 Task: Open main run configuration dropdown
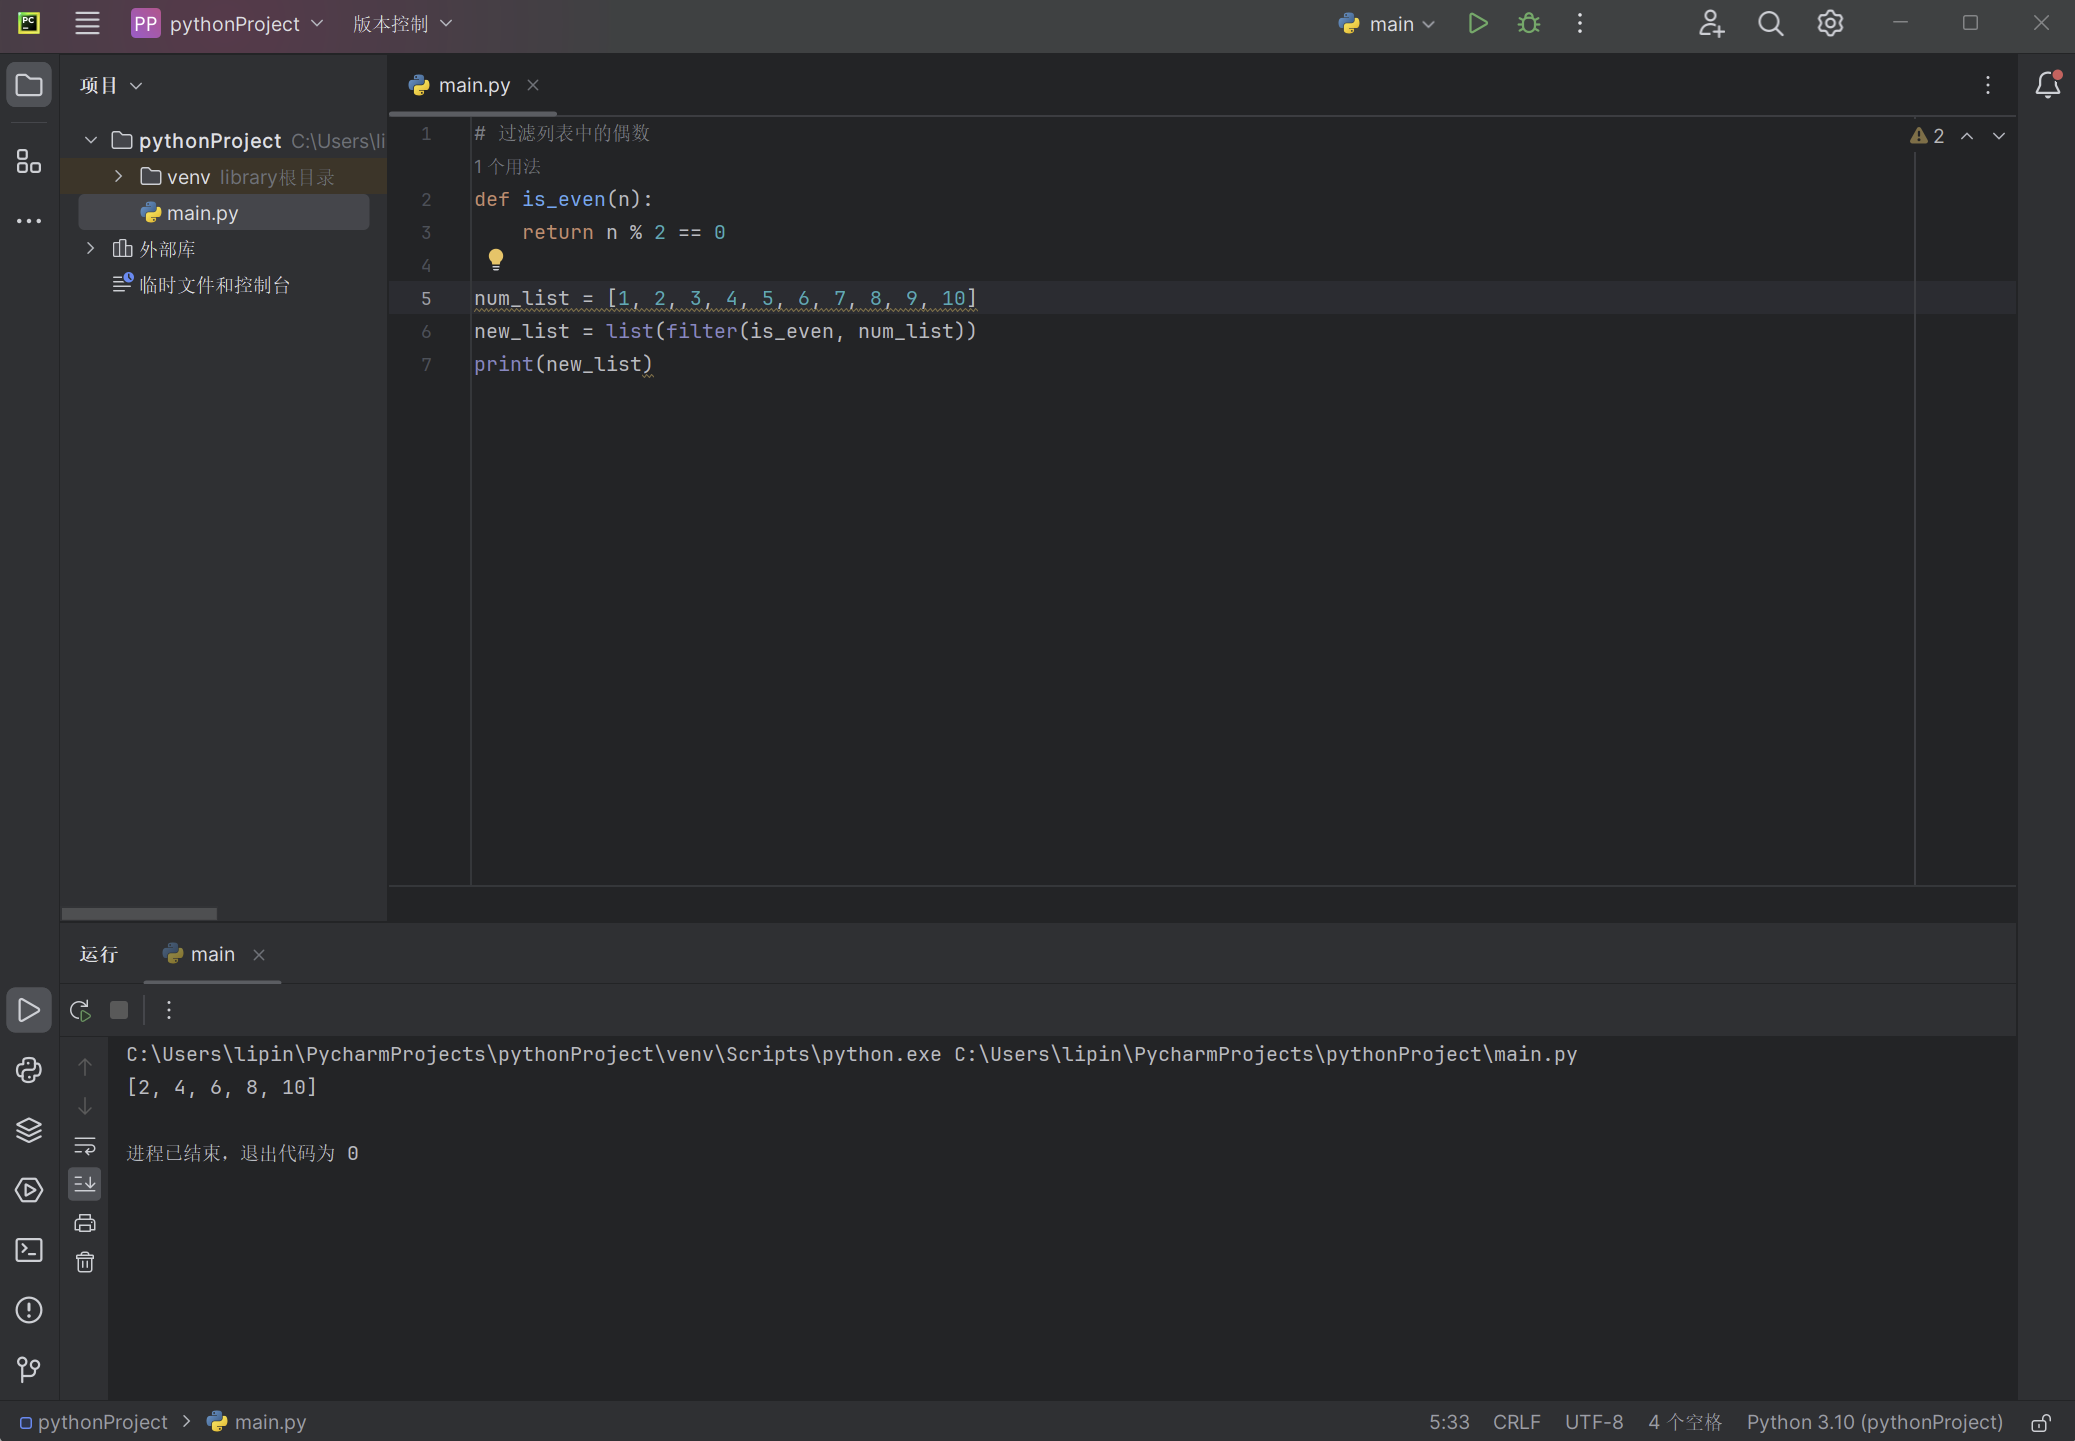[x=1388, y=23]
